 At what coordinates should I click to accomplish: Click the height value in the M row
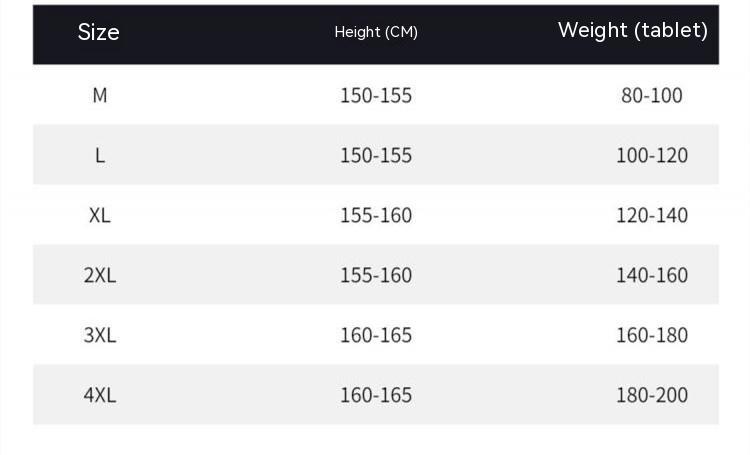376,95
